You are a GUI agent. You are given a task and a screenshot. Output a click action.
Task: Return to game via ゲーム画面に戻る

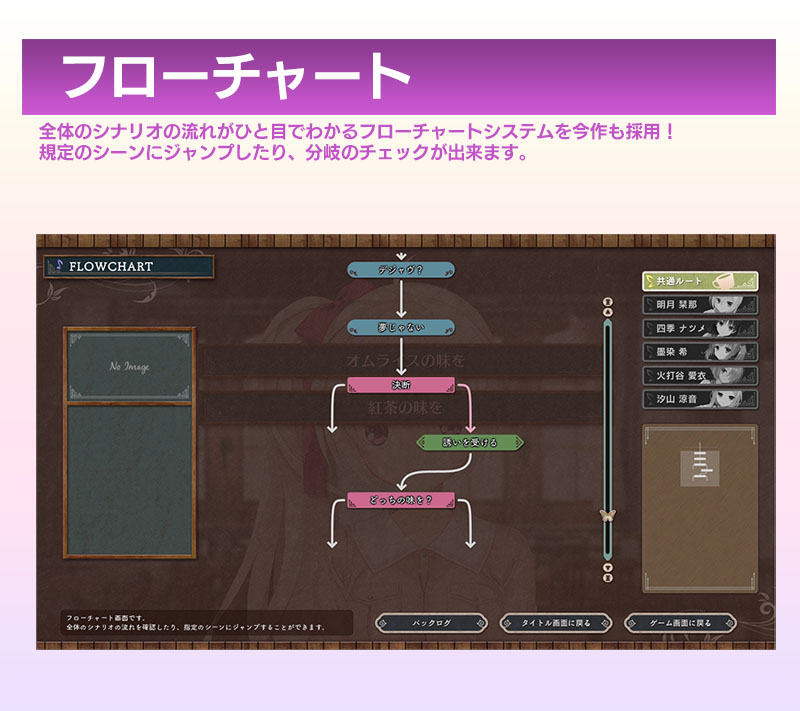(680, 623)
